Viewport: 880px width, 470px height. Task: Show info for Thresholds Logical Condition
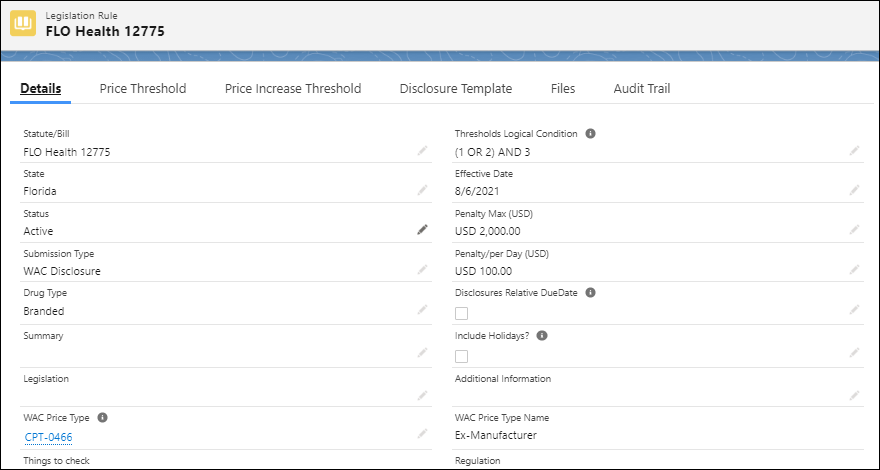[590, 134]
